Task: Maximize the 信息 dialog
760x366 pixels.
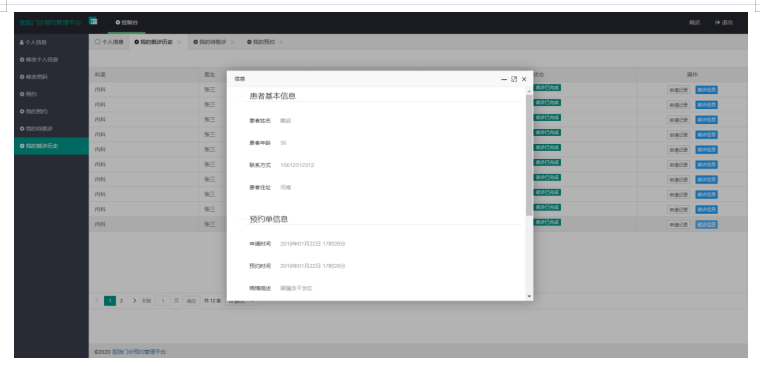Action: (x=514, y=79)
